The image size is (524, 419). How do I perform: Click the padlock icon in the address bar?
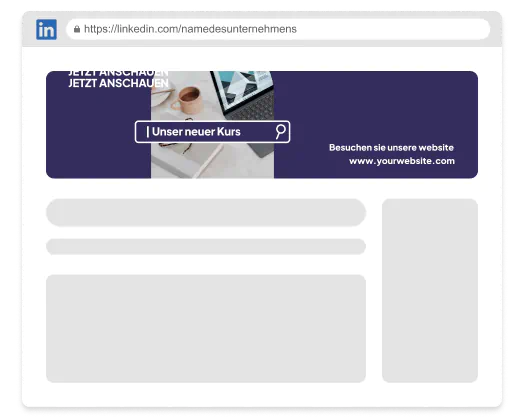point(77,29)
